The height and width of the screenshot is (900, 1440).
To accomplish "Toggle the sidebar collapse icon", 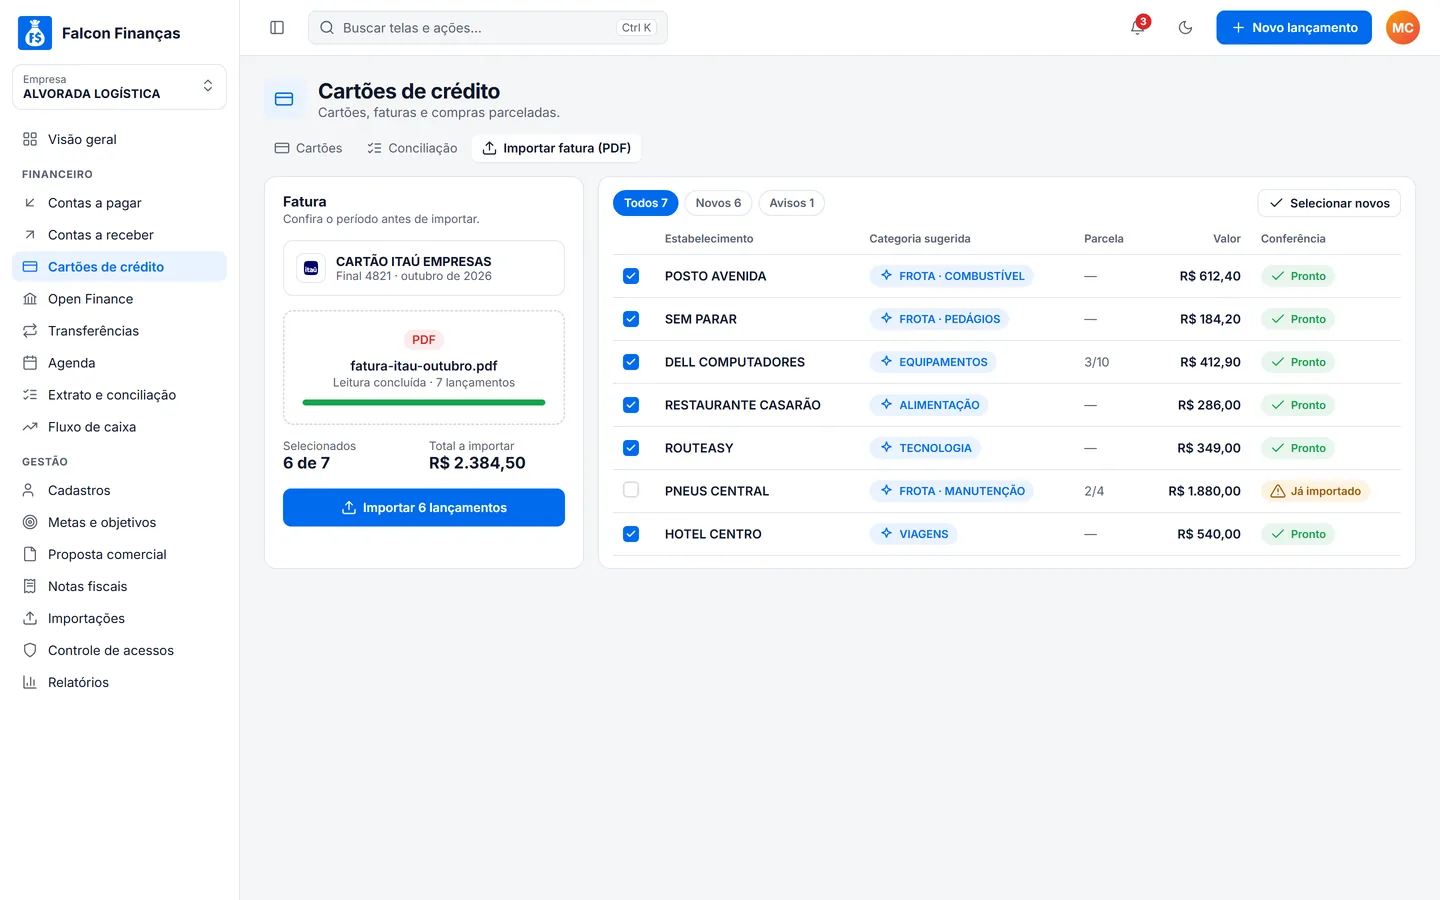I will click(x=277, y=28).
